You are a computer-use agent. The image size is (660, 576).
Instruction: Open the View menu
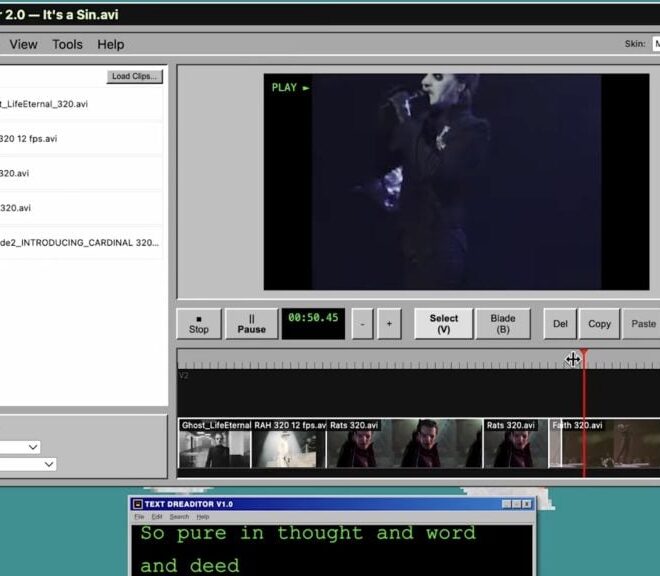[23, 44]
